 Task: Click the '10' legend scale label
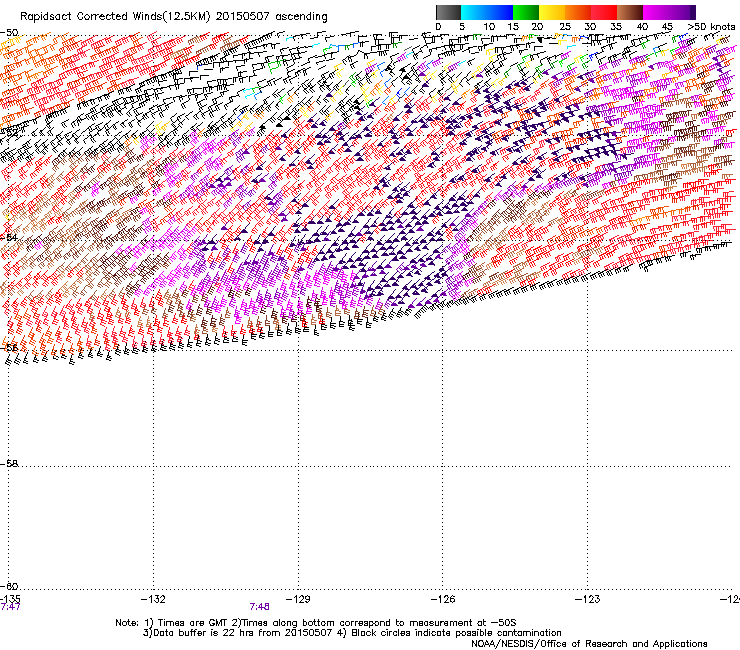(x=489, y=27)
